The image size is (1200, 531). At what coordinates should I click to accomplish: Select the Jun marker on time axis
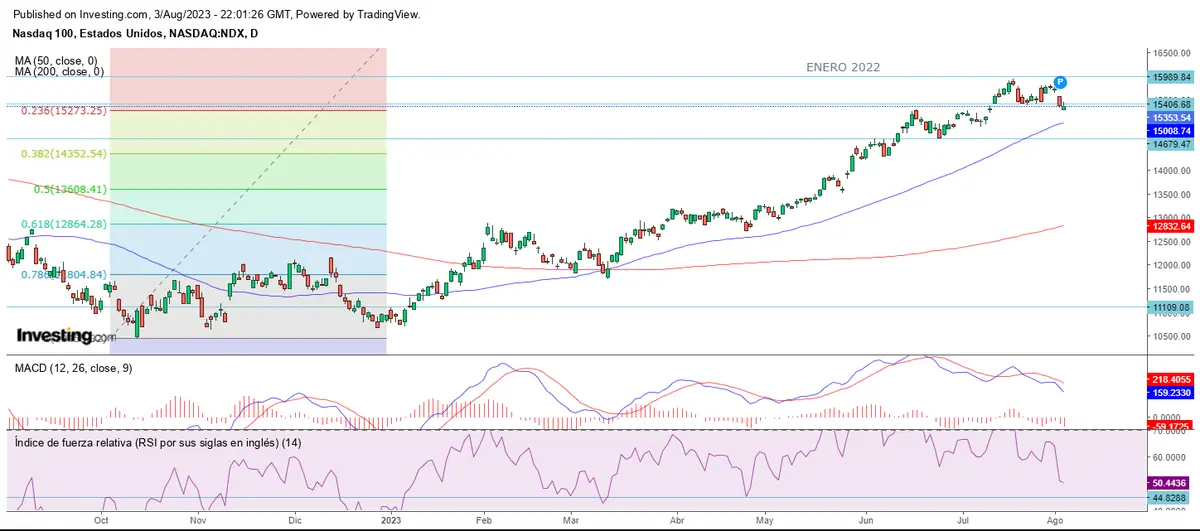click(864, 521)
